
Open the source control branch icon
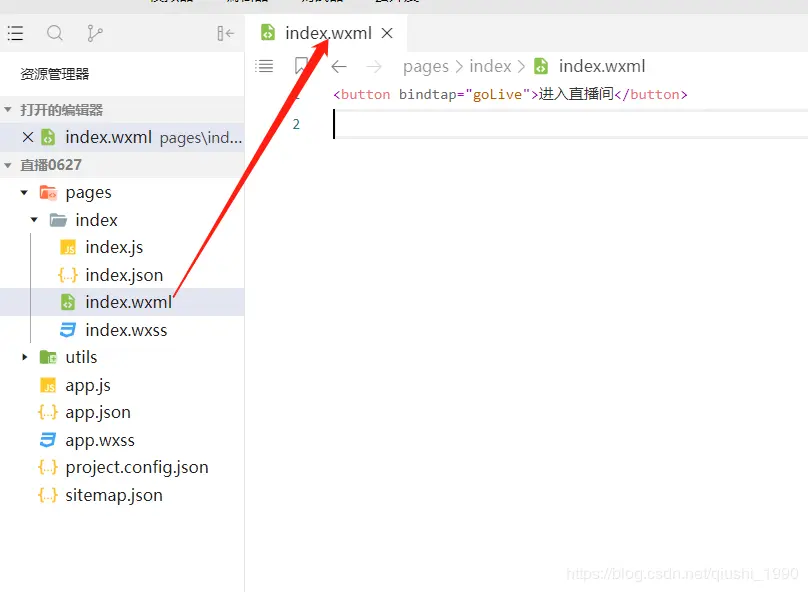(x=94, y=33)
